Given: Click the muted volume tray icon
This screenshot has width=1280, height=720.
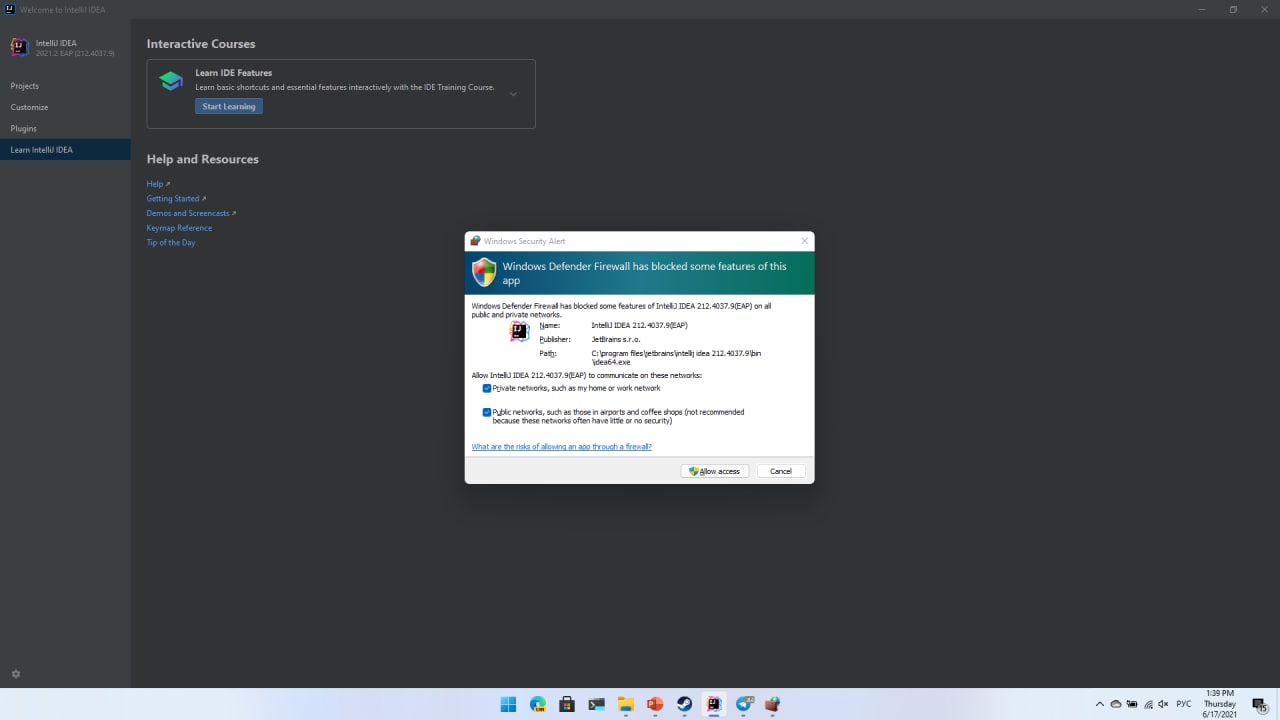Looking at the screenshot, I should pyautogui.click(x=1163, y=704).
